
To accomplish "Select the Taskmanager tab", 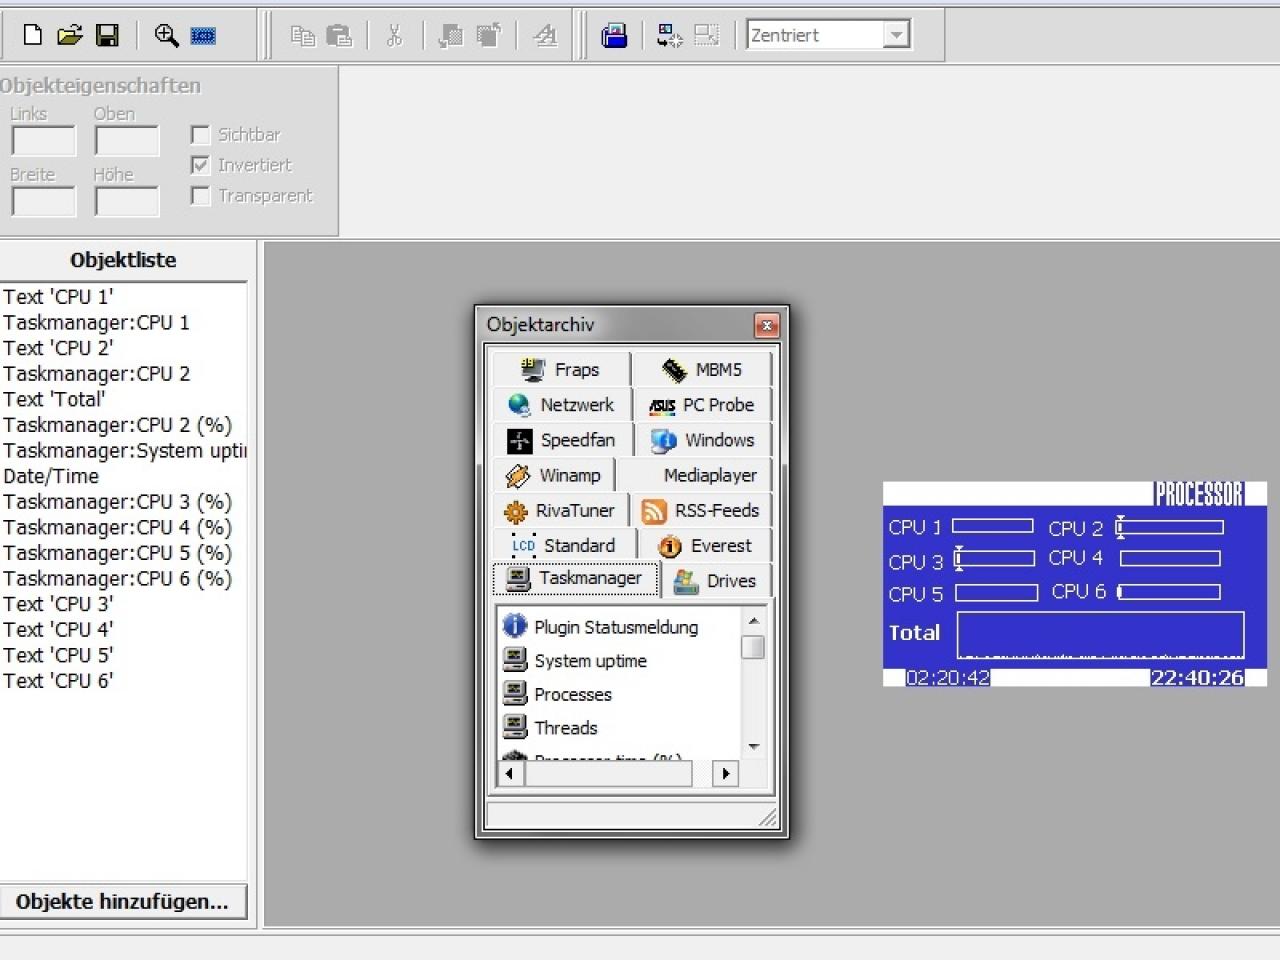I will [x=575, y=578].
